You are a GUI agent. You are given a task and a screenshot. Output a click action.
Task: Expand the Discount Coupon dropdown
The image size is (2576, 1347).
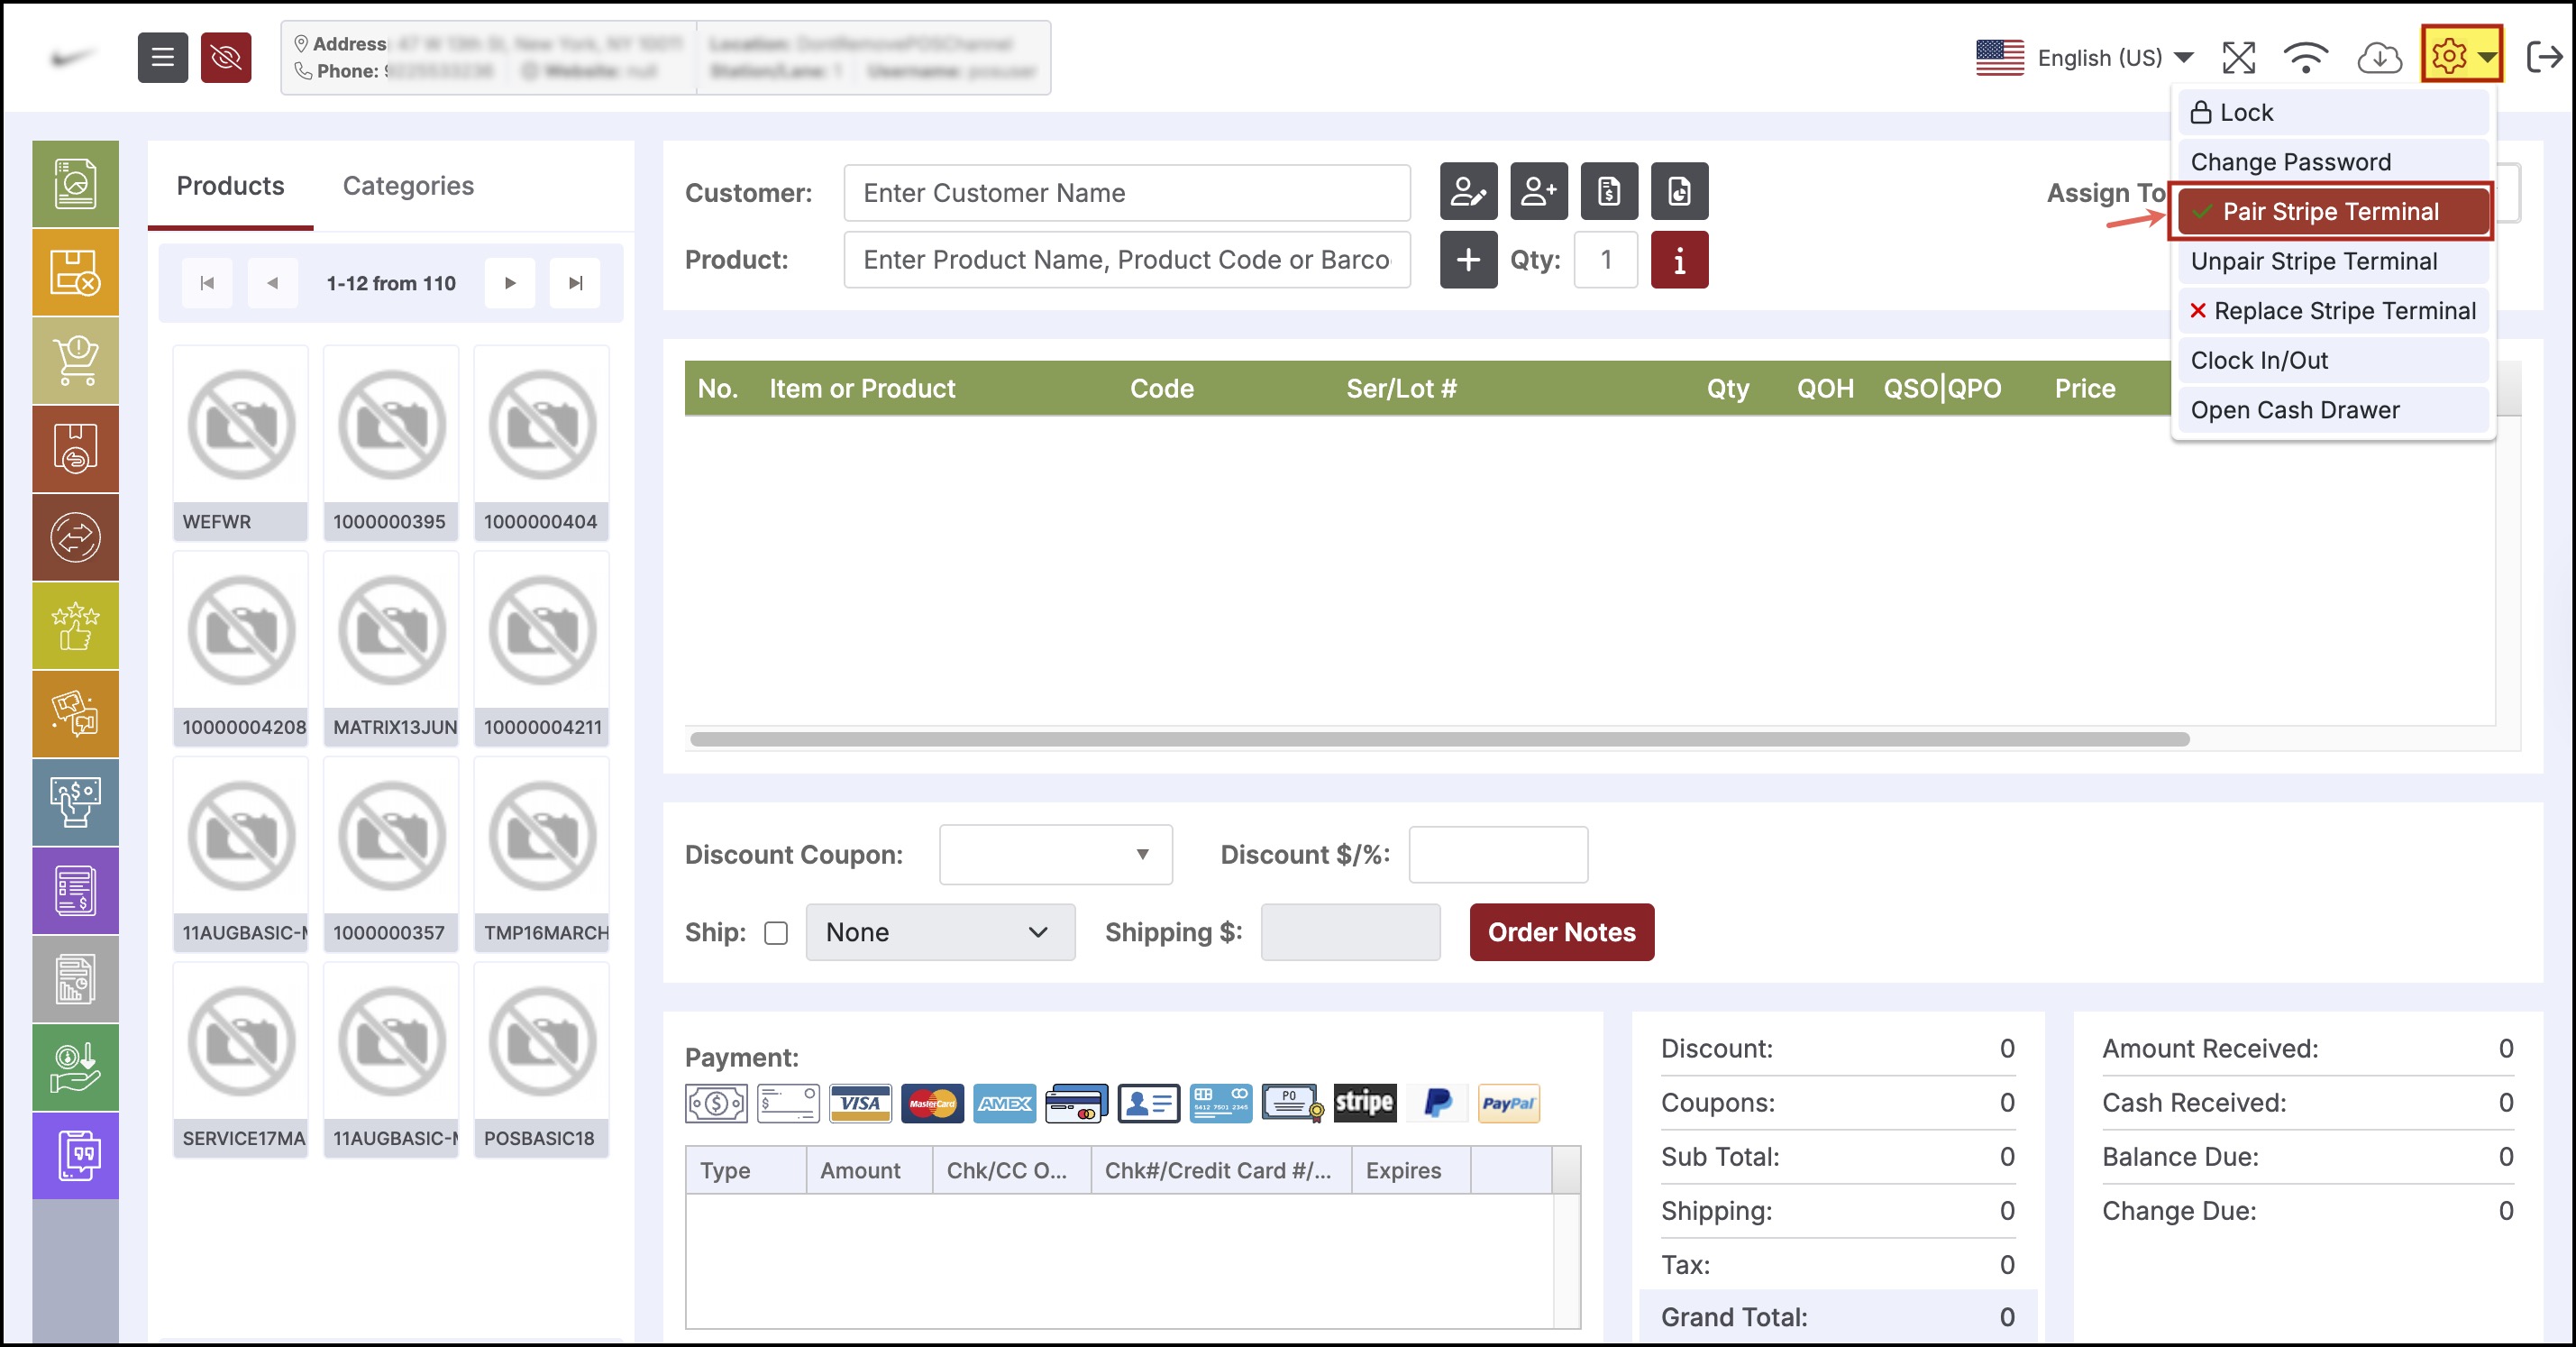1055,854
